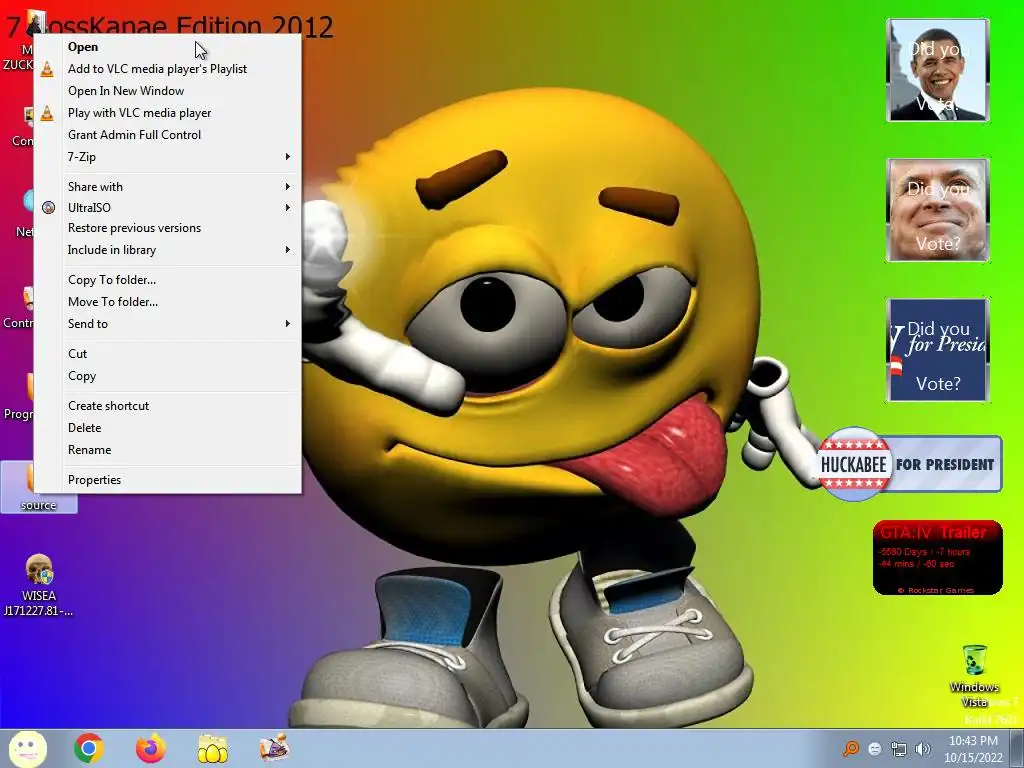The height and width of the screenshot is (768, 1024).
Task: Open Properties from the context menu
Action: coord(168,480)
